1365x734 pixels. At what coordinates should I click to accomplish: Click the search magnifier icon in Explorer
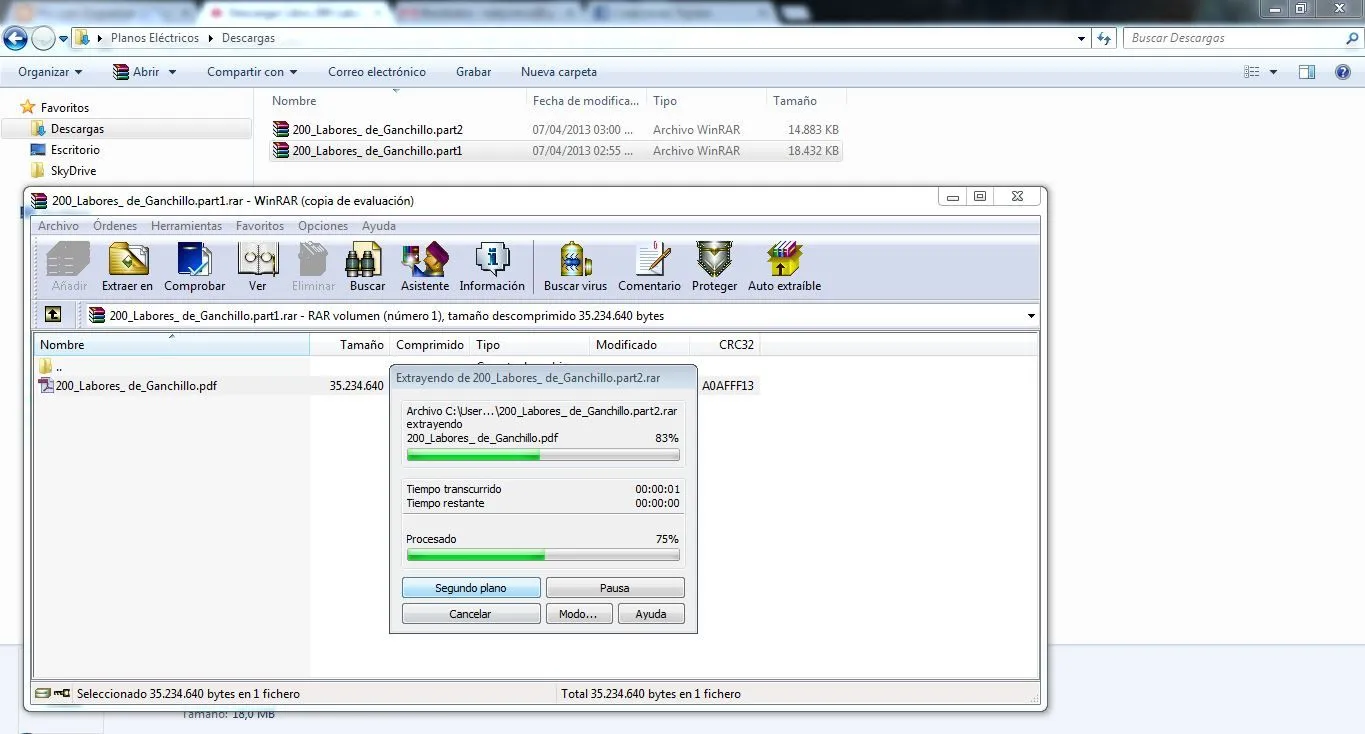coord(1353,38)
